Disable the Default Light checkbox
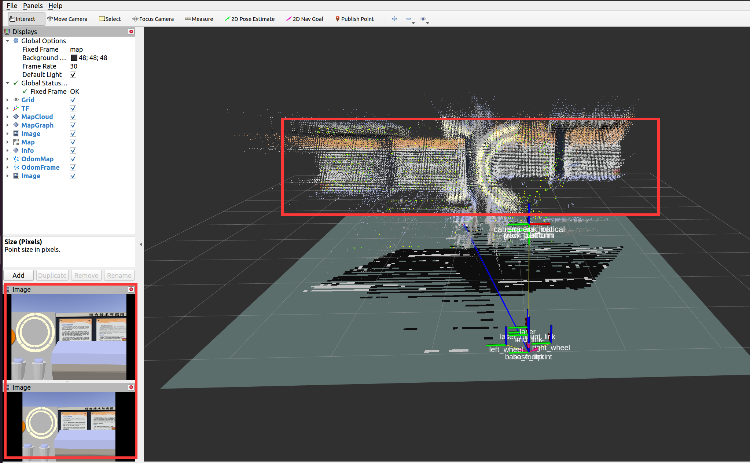The height and width of the screenshot is (463, 750). click(x=73, y=75)
